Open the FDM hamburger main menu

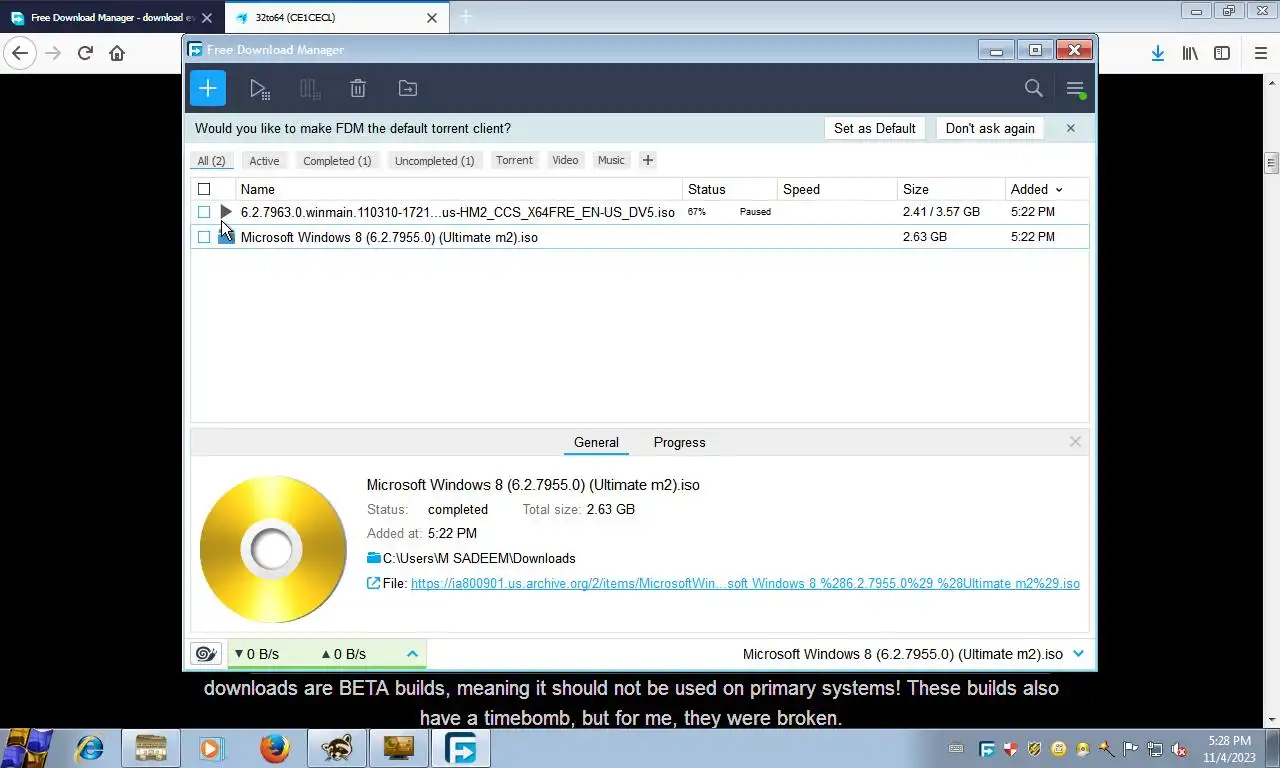1075,89
